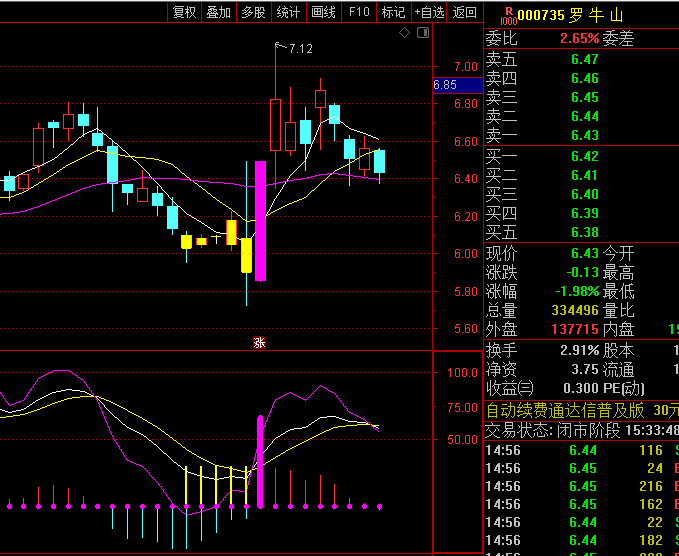Click the red 涨 marker icon
The image size is (679, 556).
(259, 343)
